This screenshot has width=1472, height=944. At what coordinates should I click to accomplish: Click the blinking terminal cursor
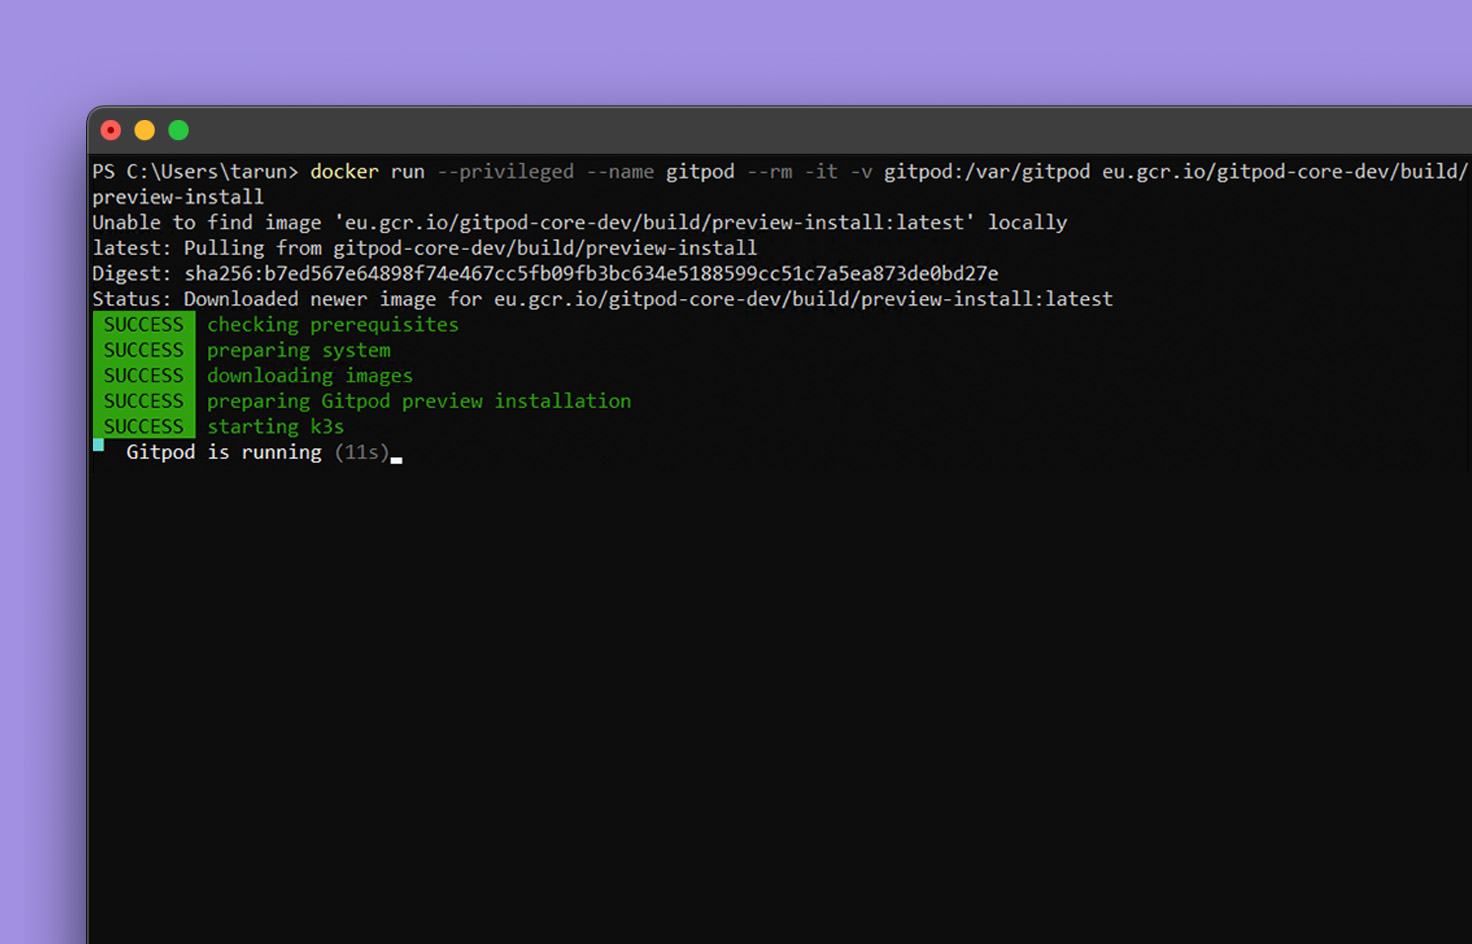pos(397,460)
